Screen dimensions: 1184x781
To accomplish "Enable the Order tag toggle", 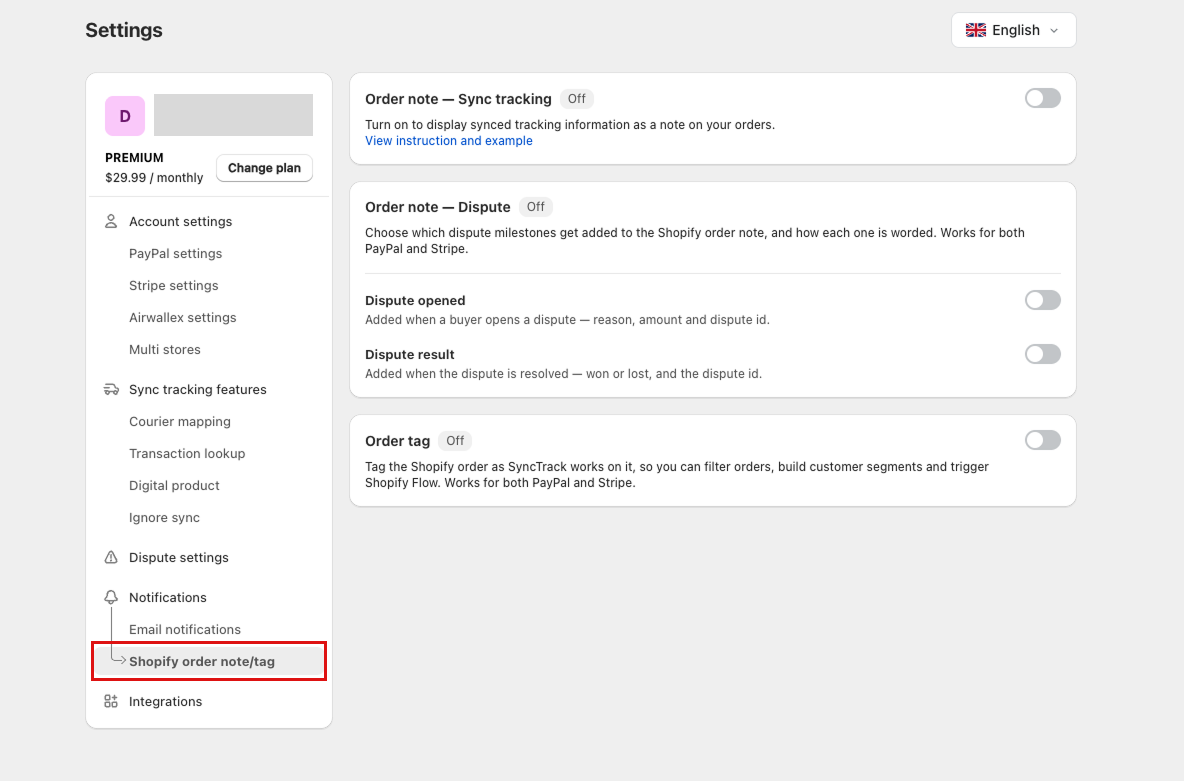I will click(x=1043, y=440).
